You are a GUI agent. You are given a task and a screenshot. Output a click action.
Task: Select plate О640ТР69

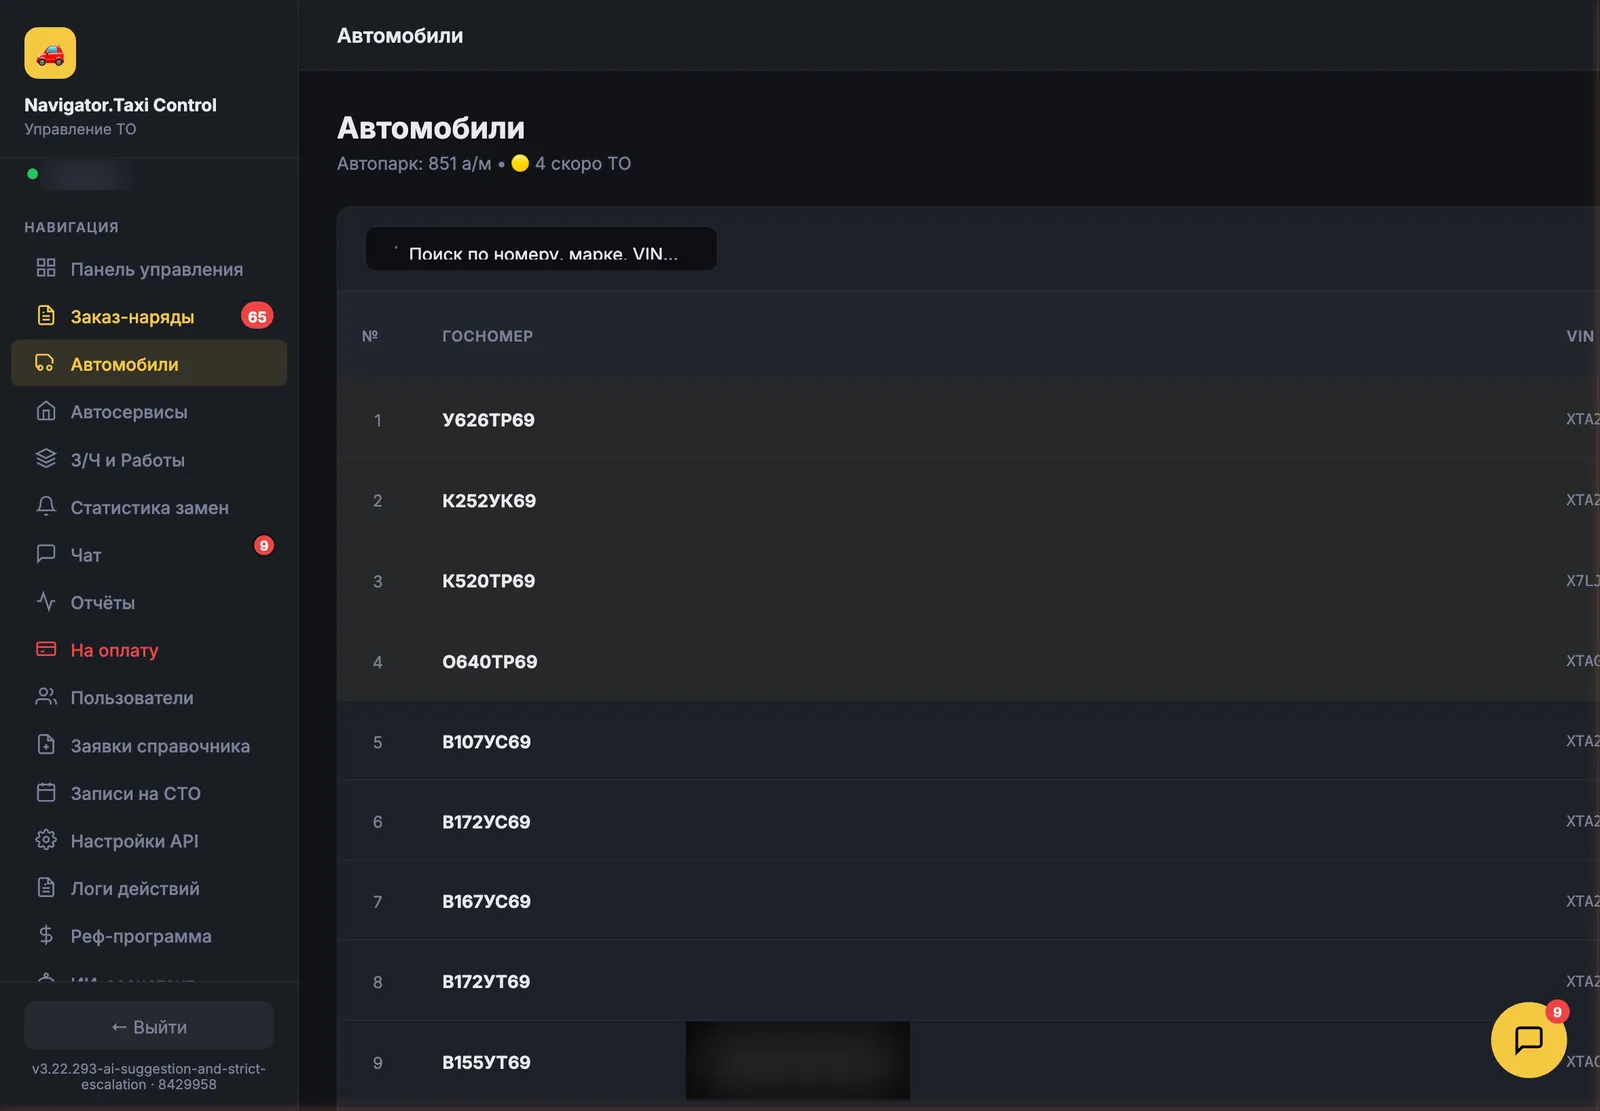490,662
